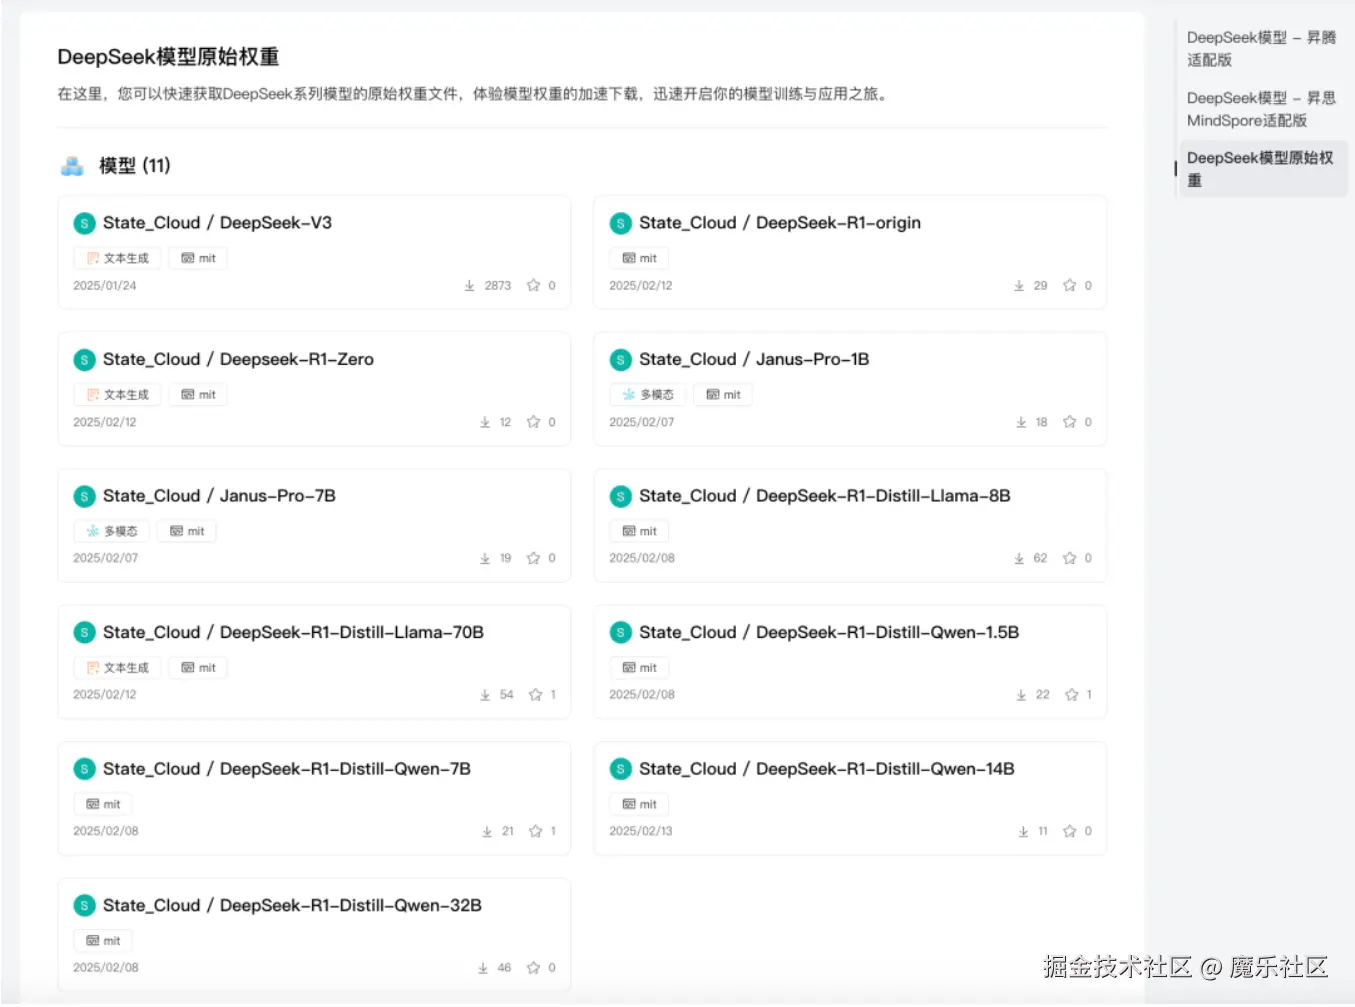Click mit license tag on DeepSeek-R1-origin card
1355x1007 pixels.
coord(639,258)
